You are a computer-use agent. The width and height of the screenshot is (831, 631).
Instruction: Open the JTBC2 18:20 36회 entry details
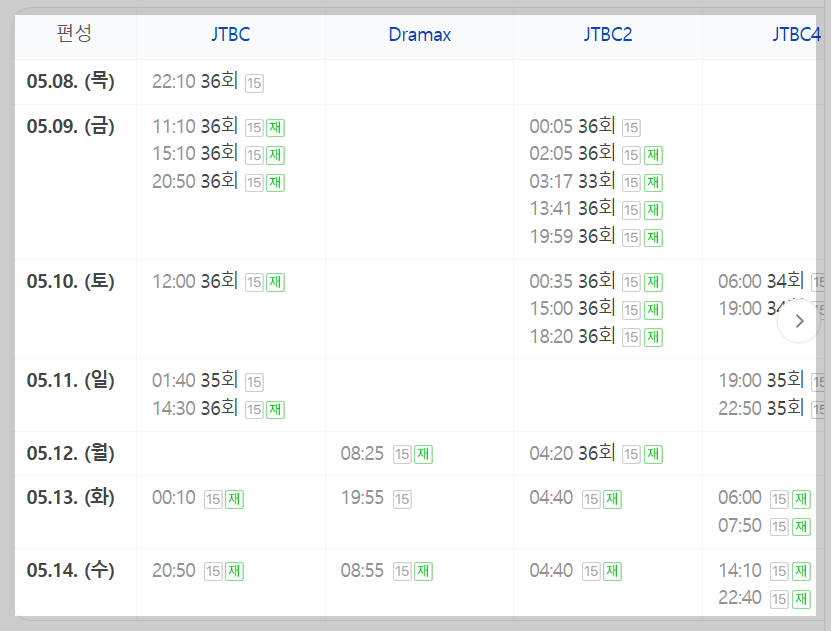(571, 337)
